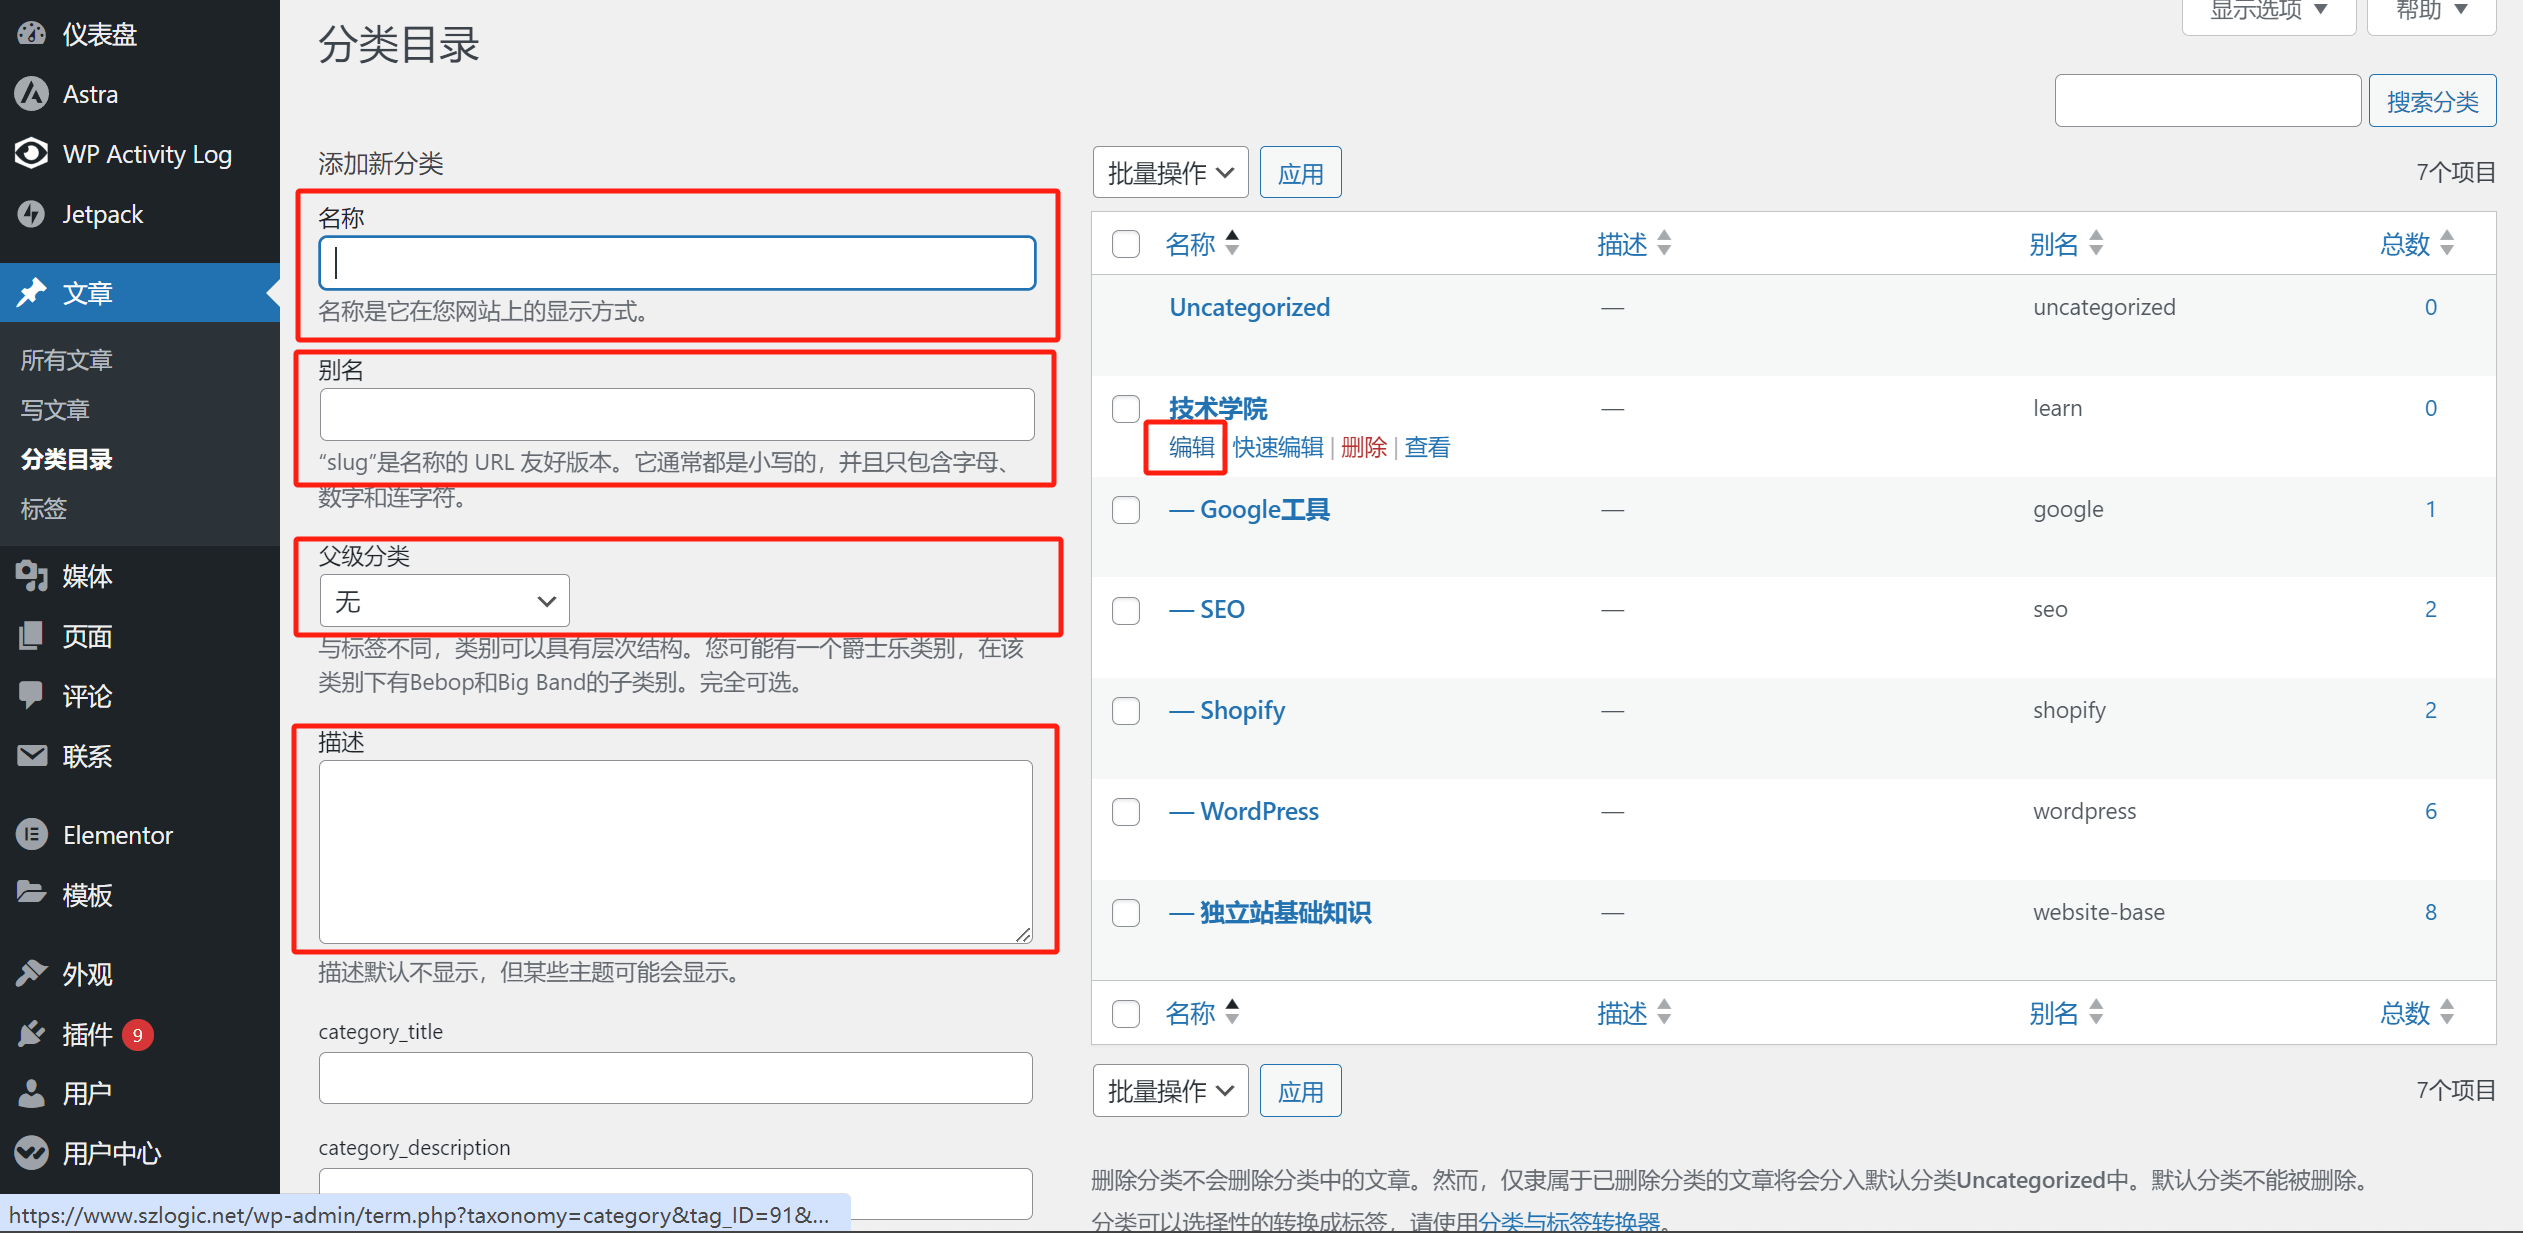This screenshot has width=2523, height=1233.
Task: Select the 文章 pushpin icon
Action: 33,292
